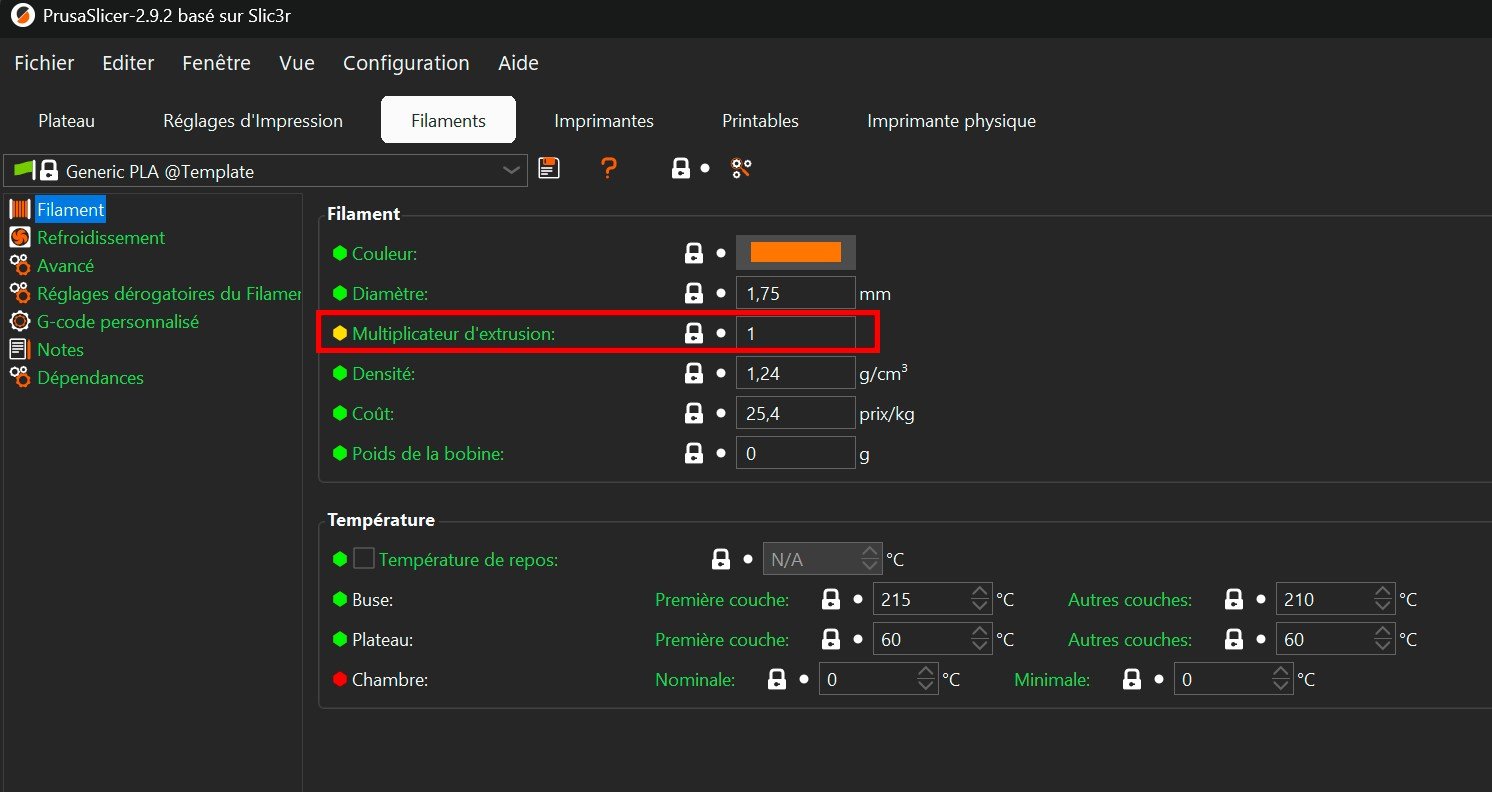Click the fan icon beside Refroidissement

click(20, 238)
